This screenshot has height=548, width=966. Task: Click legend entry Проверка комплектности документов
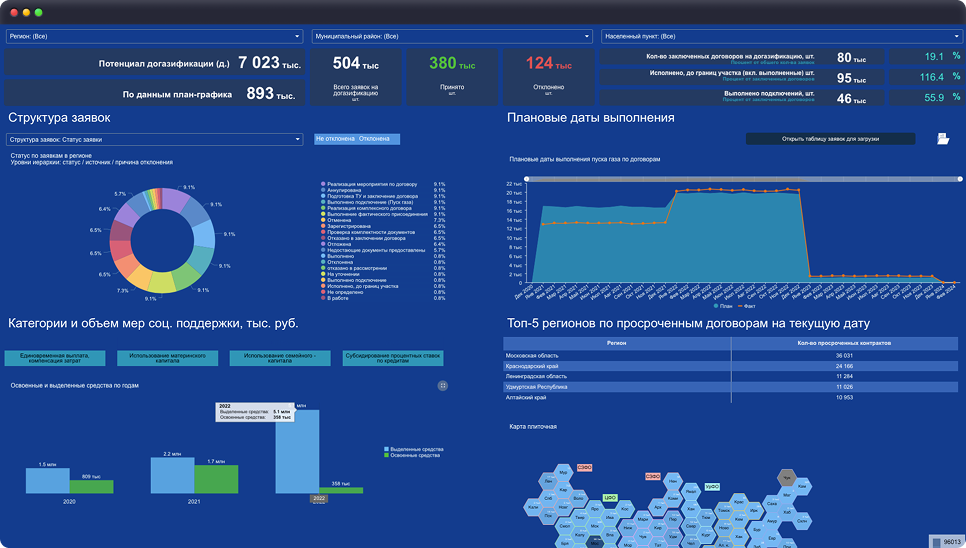(x=368, y=232)
